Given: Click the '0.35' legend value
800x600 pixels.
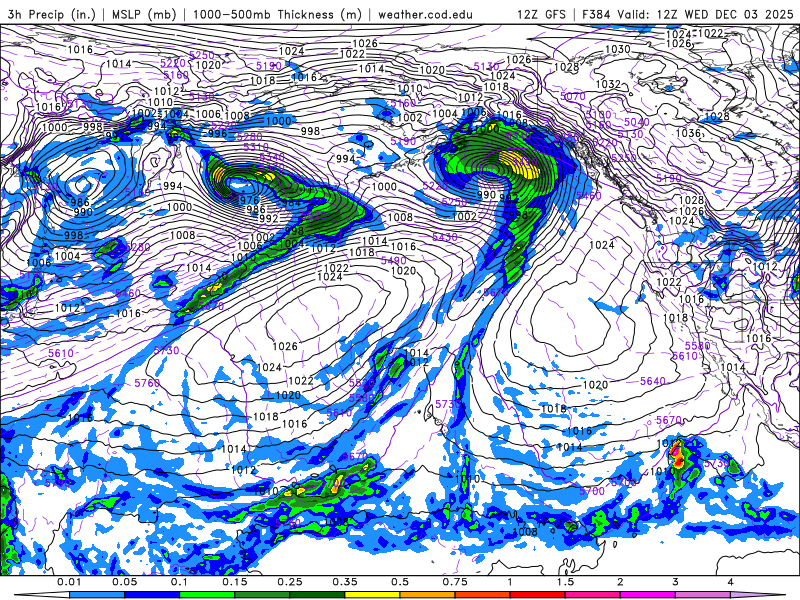Looking at the screenshot, I should point(345,582).
